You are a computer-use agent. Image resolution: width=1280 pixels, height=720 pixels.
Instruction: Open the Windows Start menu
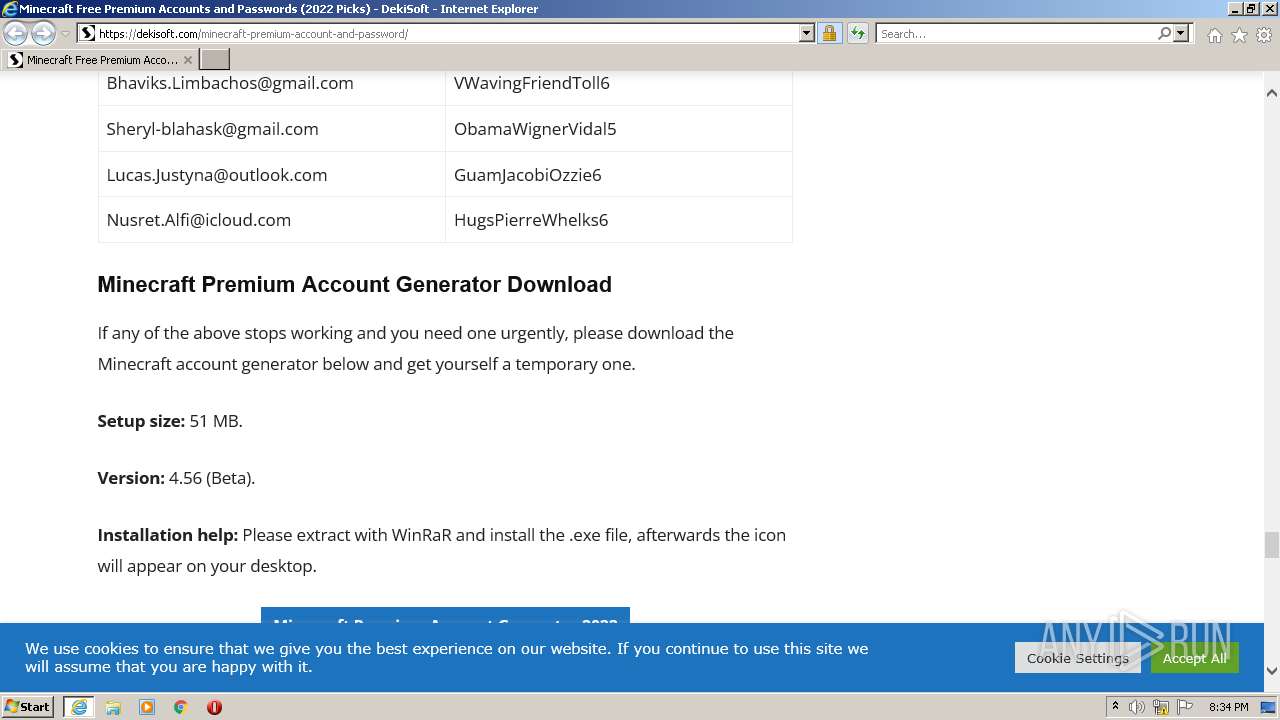click(x=28, y=707)
